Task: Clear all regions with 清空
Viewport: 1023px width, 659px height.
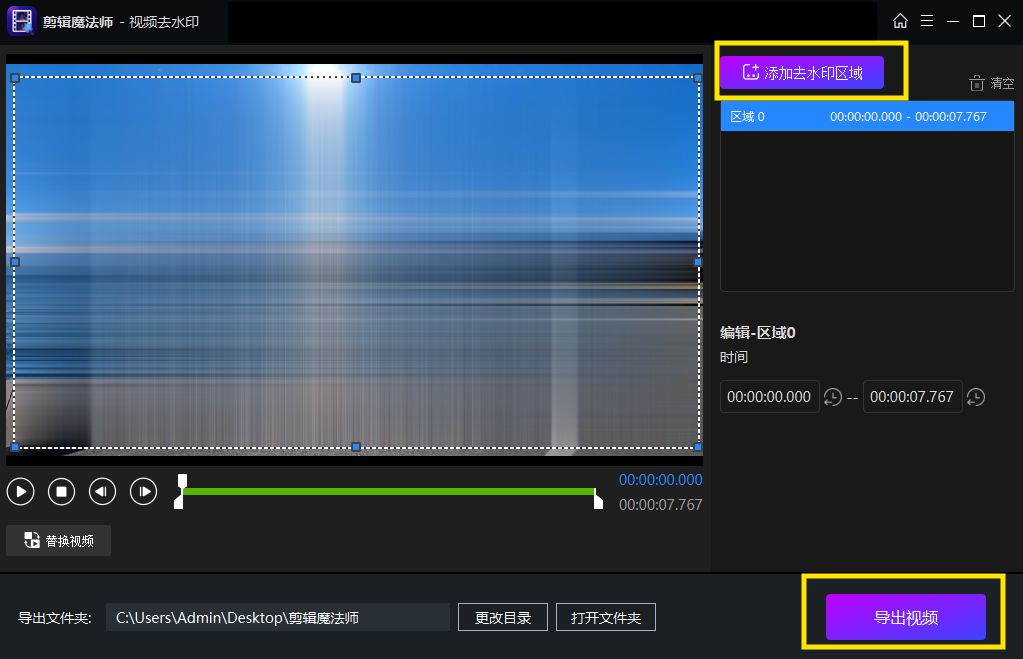Action: click(x=992, y=84)
